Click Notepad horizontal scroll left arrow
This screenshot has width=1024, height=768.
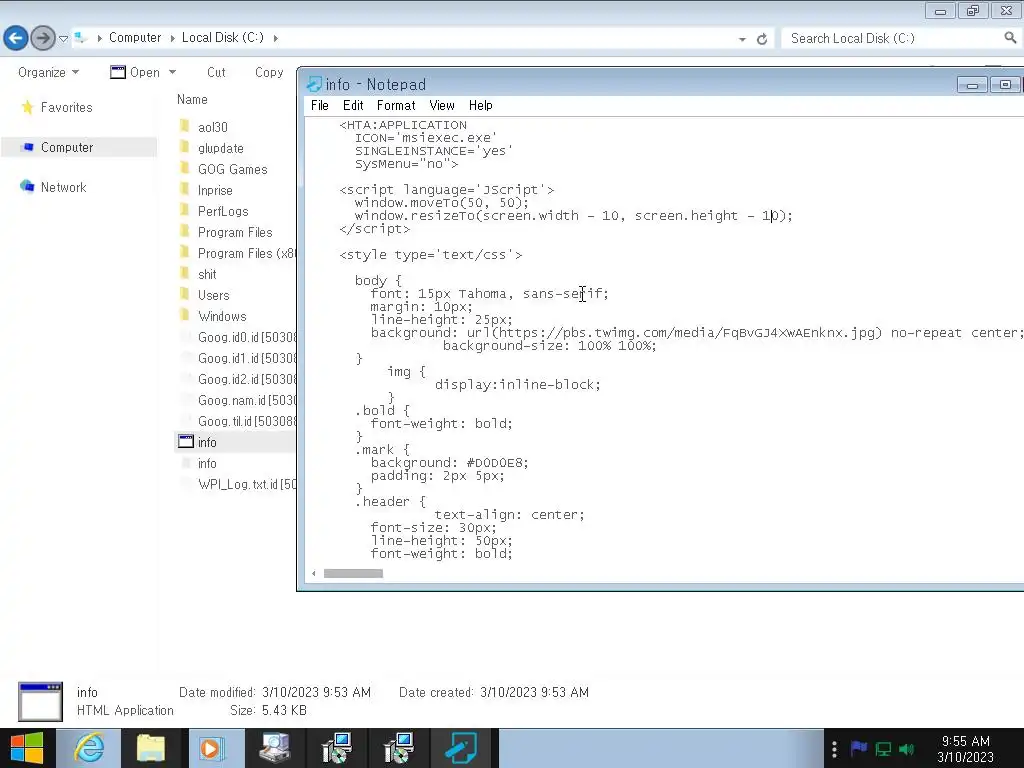[314, 573]
